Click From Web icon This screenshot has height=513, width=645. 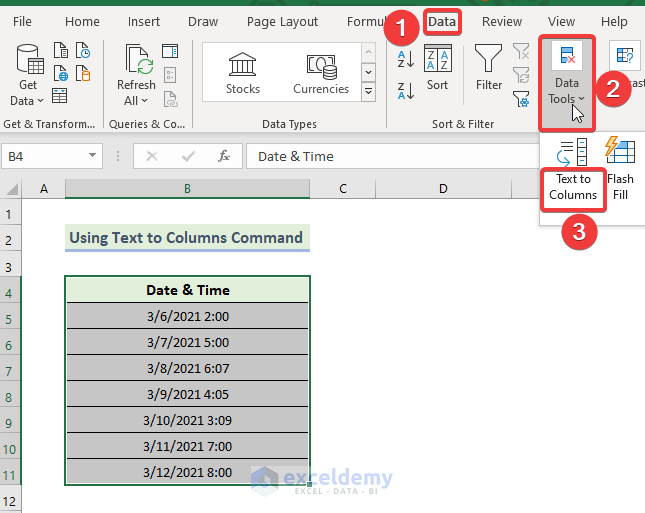pos(61,74)
